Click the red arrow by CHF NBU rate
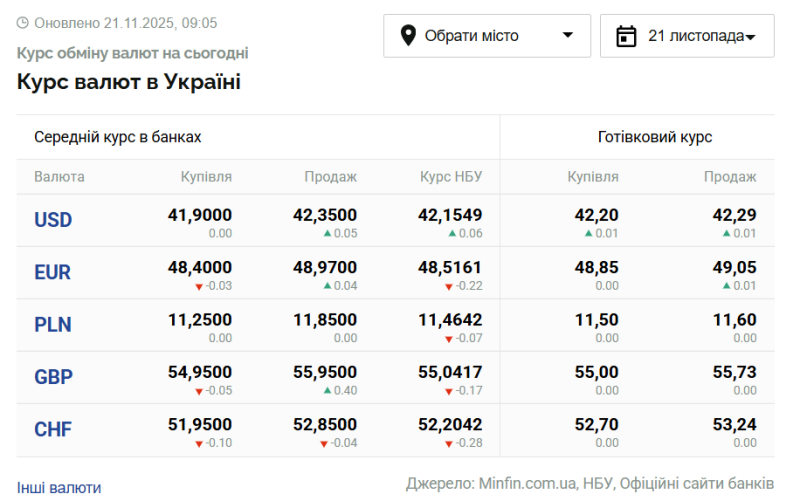This screenshot has width=800, height=501. tap(449, 443)
